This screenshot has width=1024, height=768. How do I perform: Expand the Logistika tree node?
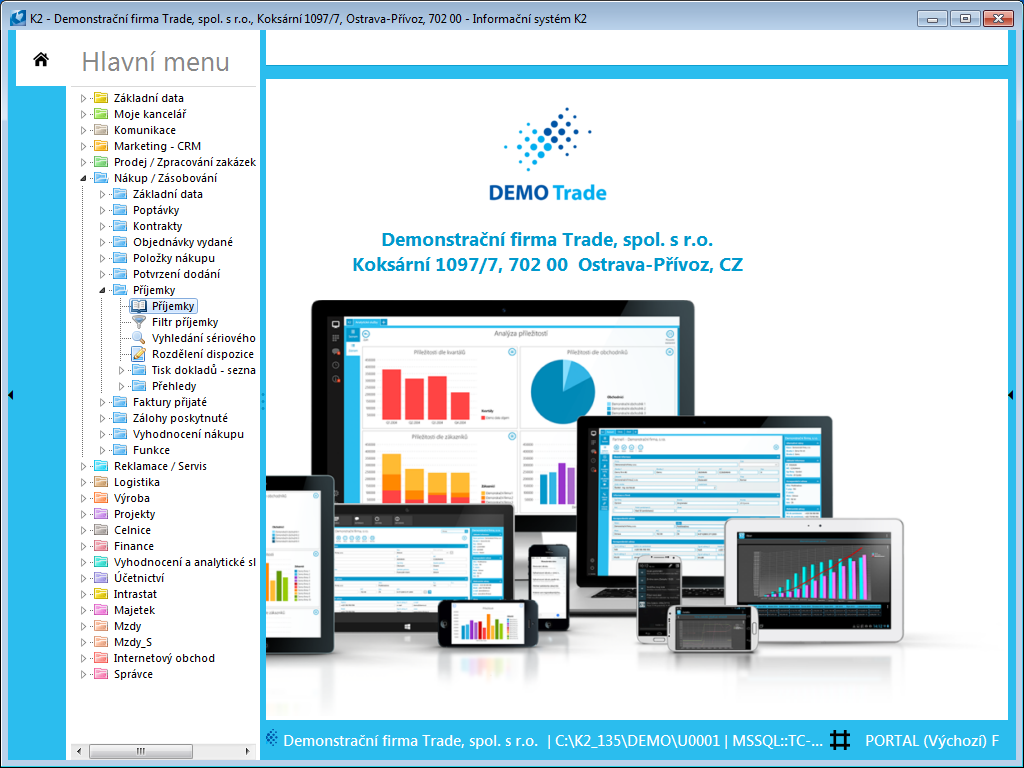pos(83,482)
